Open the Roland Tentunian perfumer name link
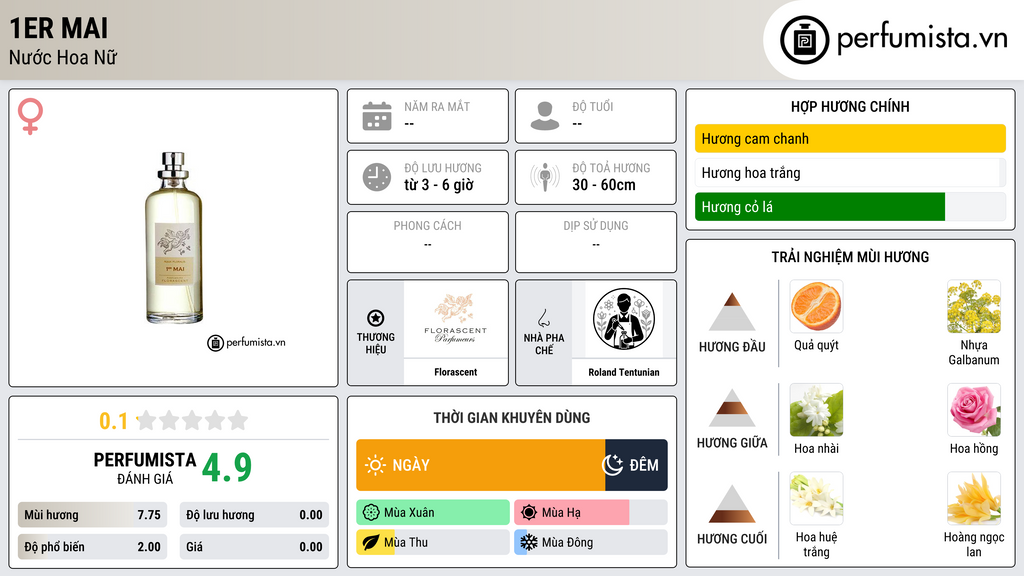Screen dimensions: 1024x576 (x=624, y=372)
